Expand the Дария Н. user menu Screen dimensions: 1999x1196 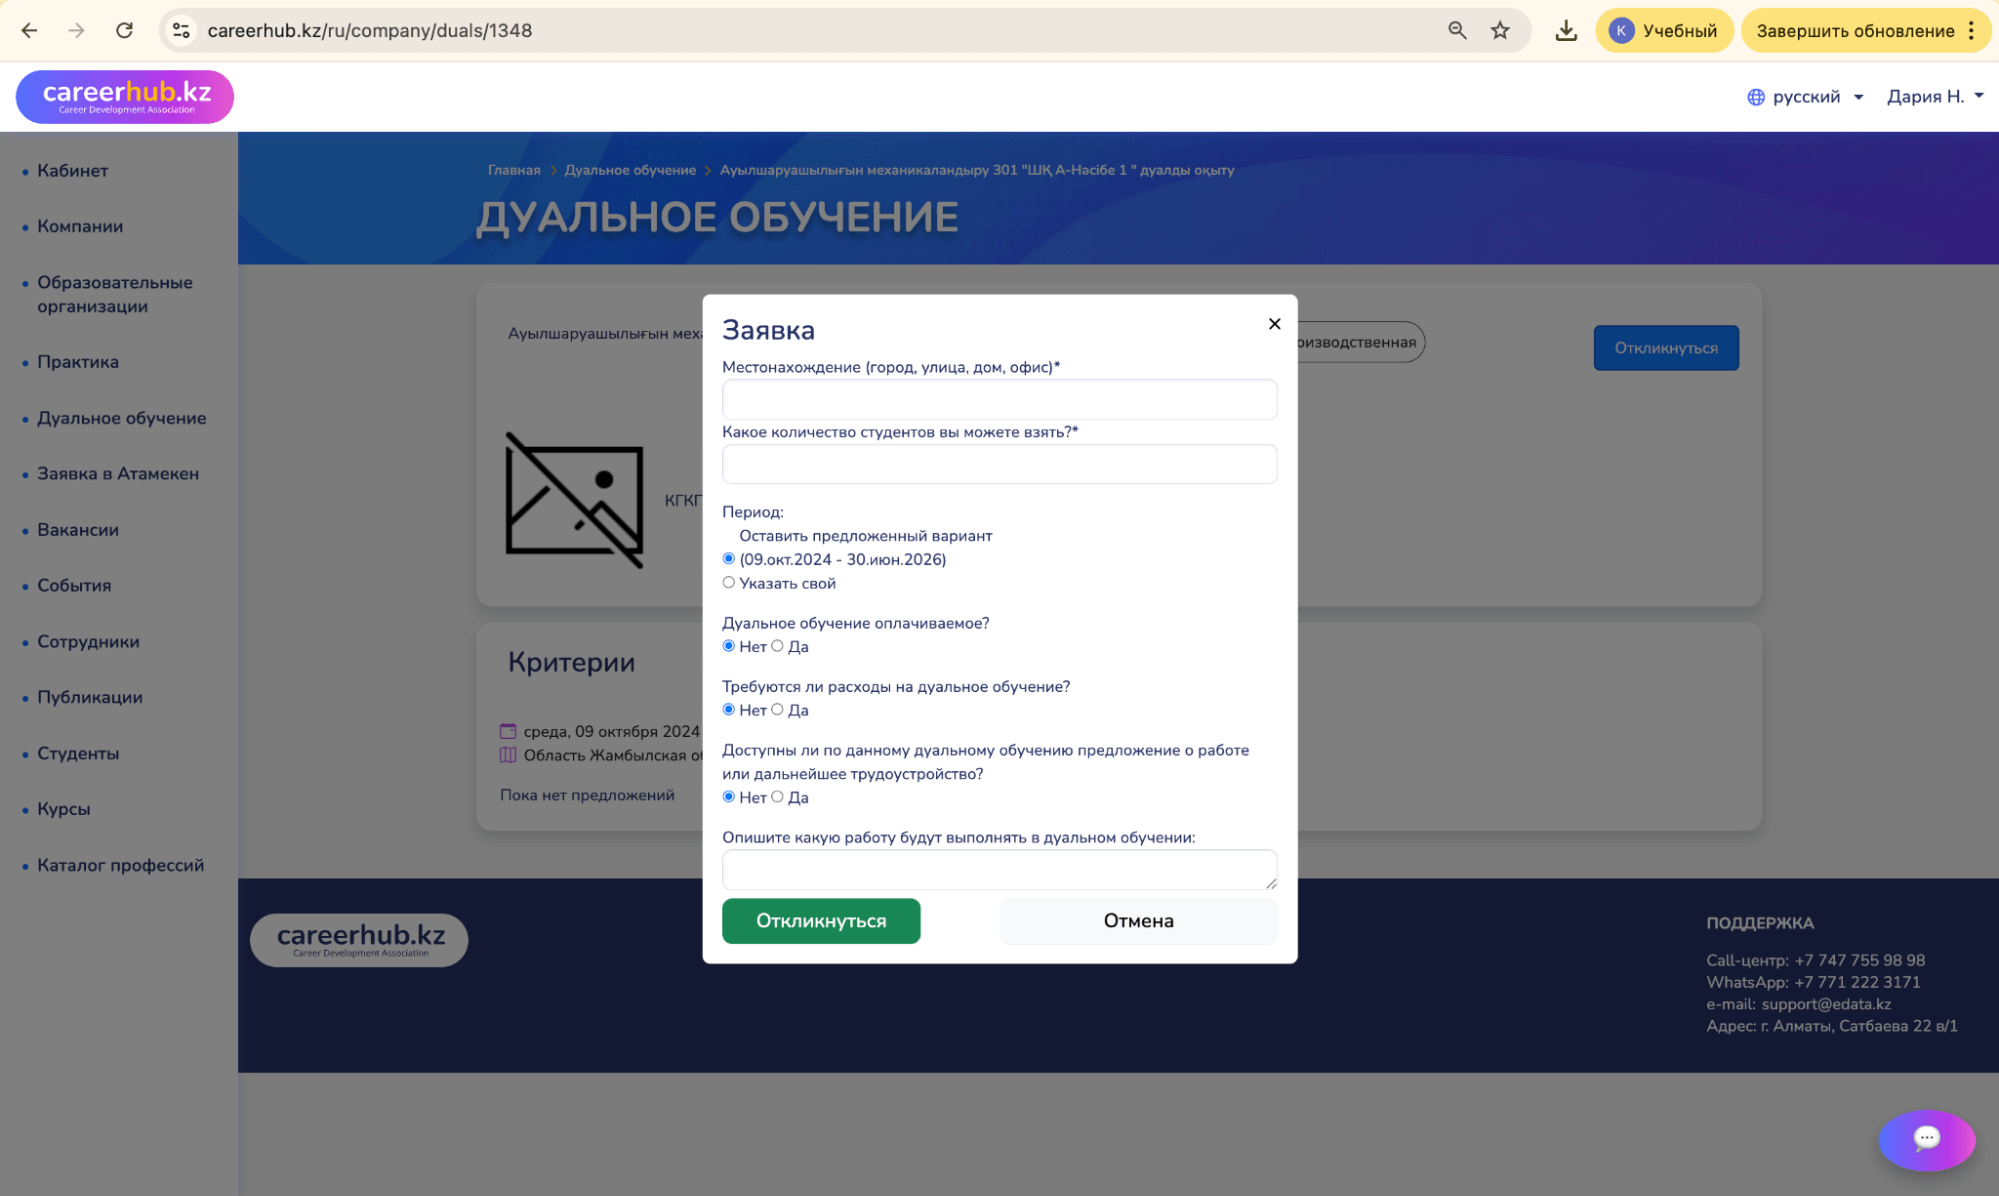tap(1934, 96)
